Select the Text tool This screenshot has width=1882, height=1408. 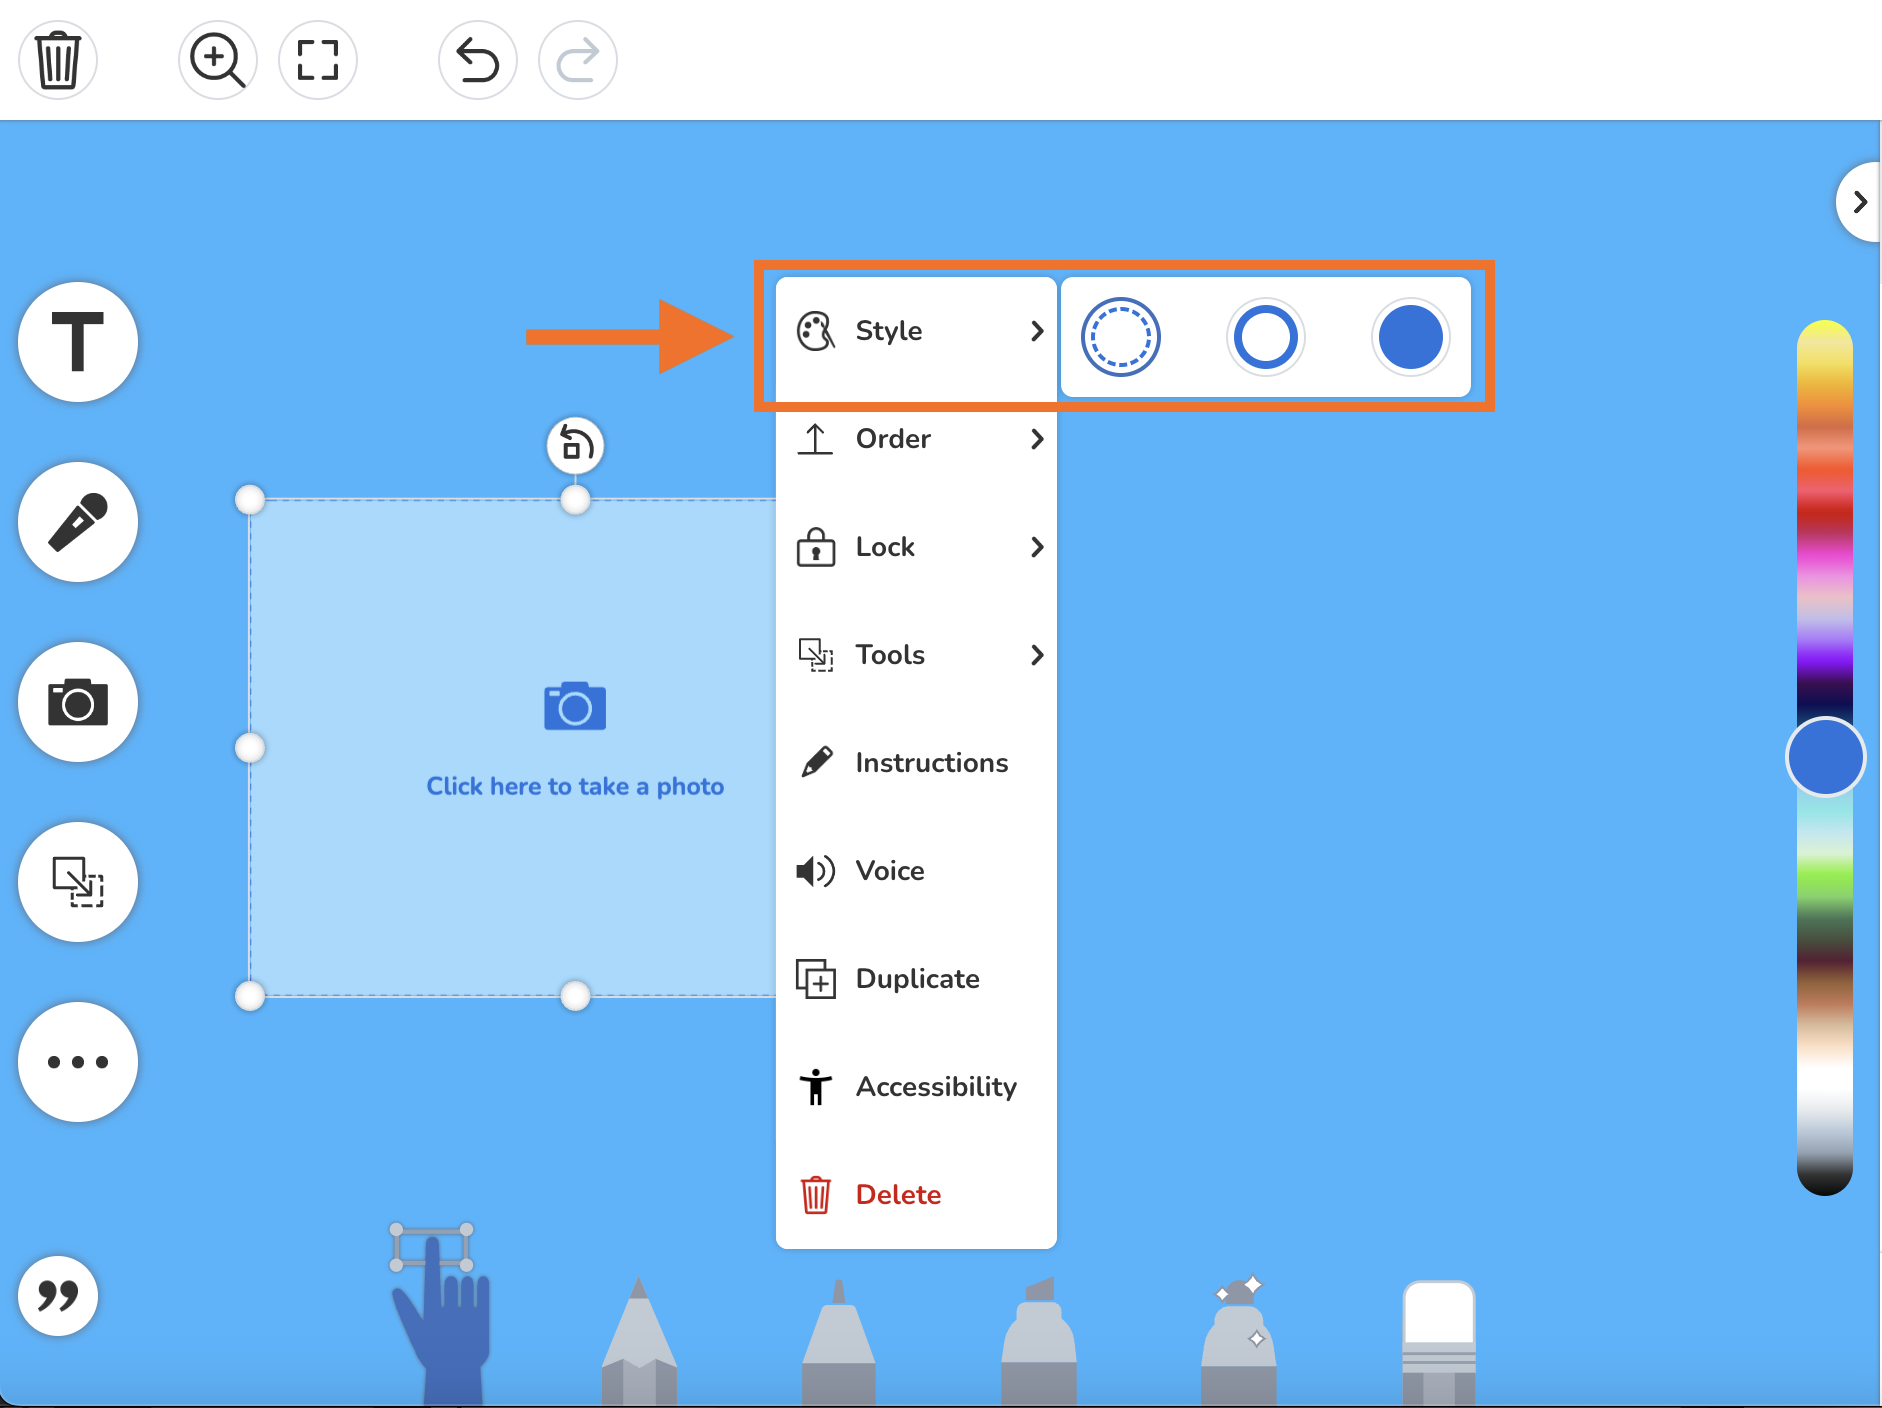(x=78, y=342)
